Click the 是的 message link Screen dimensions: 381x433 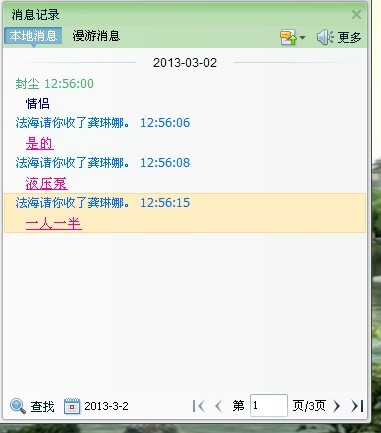pyautogui.click(x=40, y=144)
